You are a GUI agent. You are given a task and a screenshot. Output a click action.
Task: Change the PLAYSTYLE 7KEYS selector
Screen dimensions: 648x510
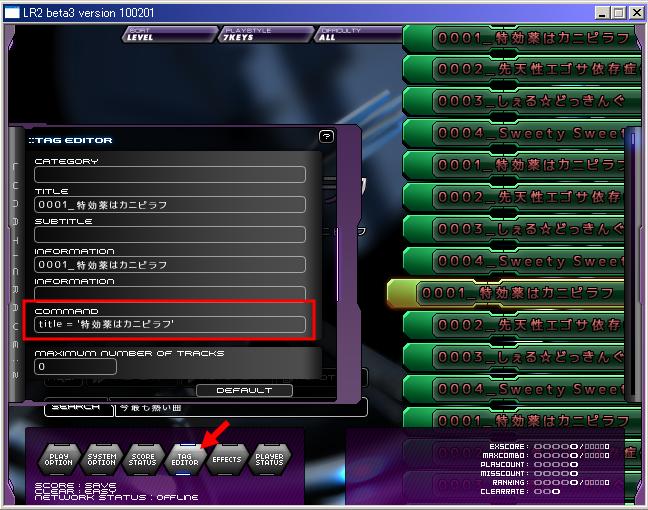click(x=266, y=34)
